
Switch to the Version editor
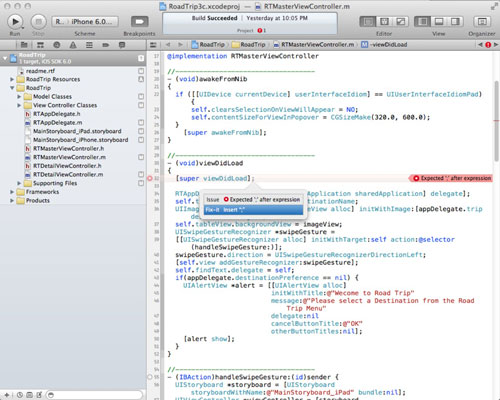click(x=401, y=22)
